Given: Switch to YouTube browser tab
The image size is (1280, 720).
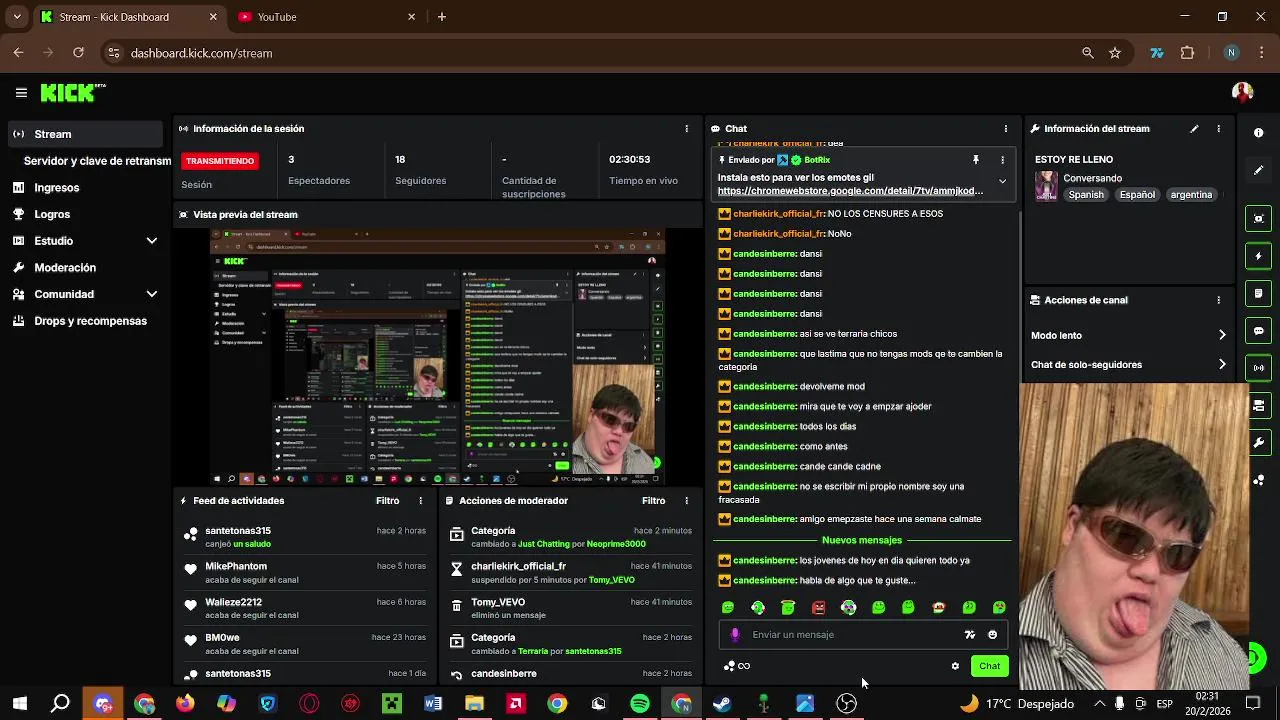Looking at the screenshot, I should click(327, 17).
